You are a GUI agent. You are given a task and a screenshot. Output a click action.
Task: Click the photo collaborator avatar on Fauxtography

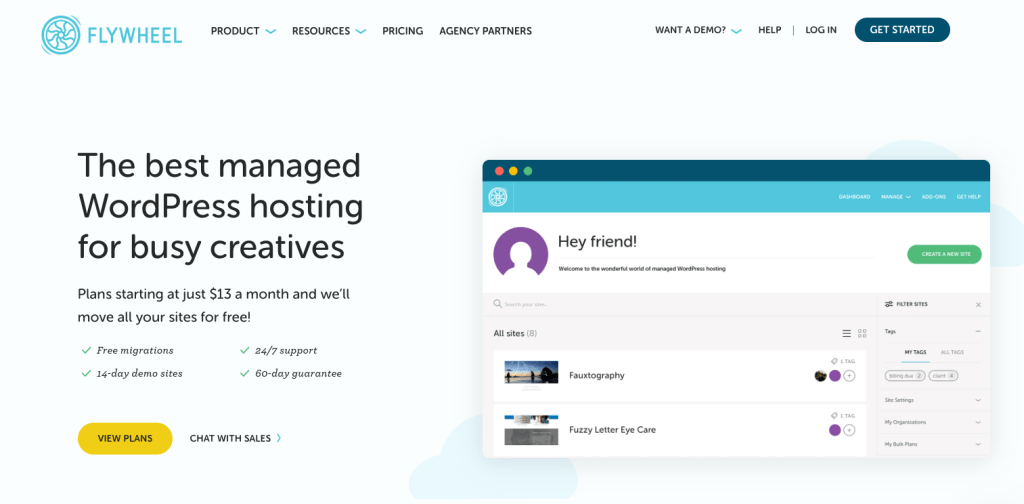pos(821,375)
